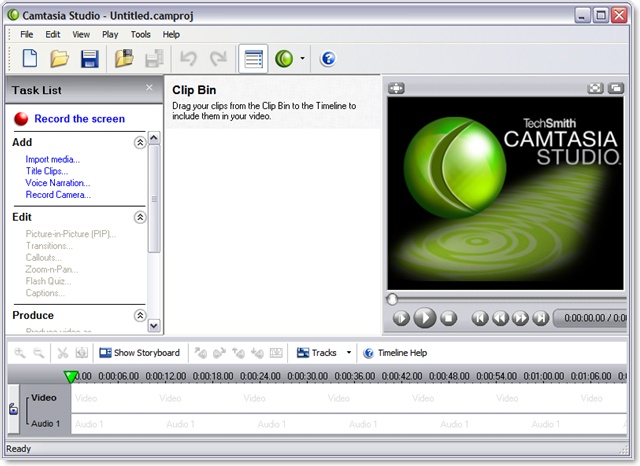Image resolution: width=640 pixels, height=466 pixels.
Task: Click Task List scrollbar up arrow
Action: click(154, 138)
